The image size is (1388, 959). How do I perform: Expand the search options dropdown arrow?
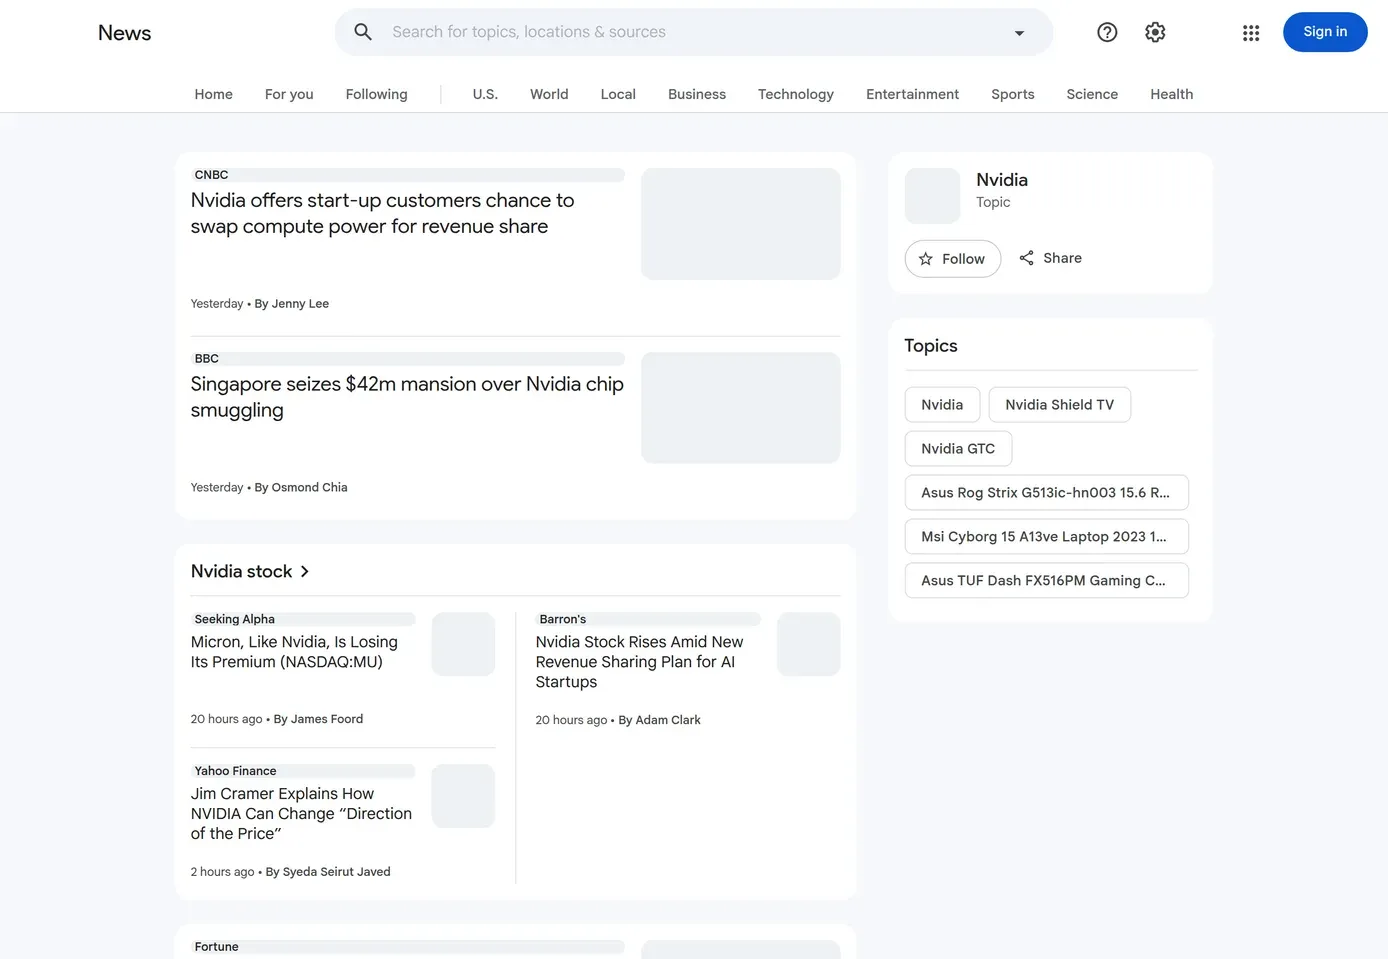coord(1019,33)
